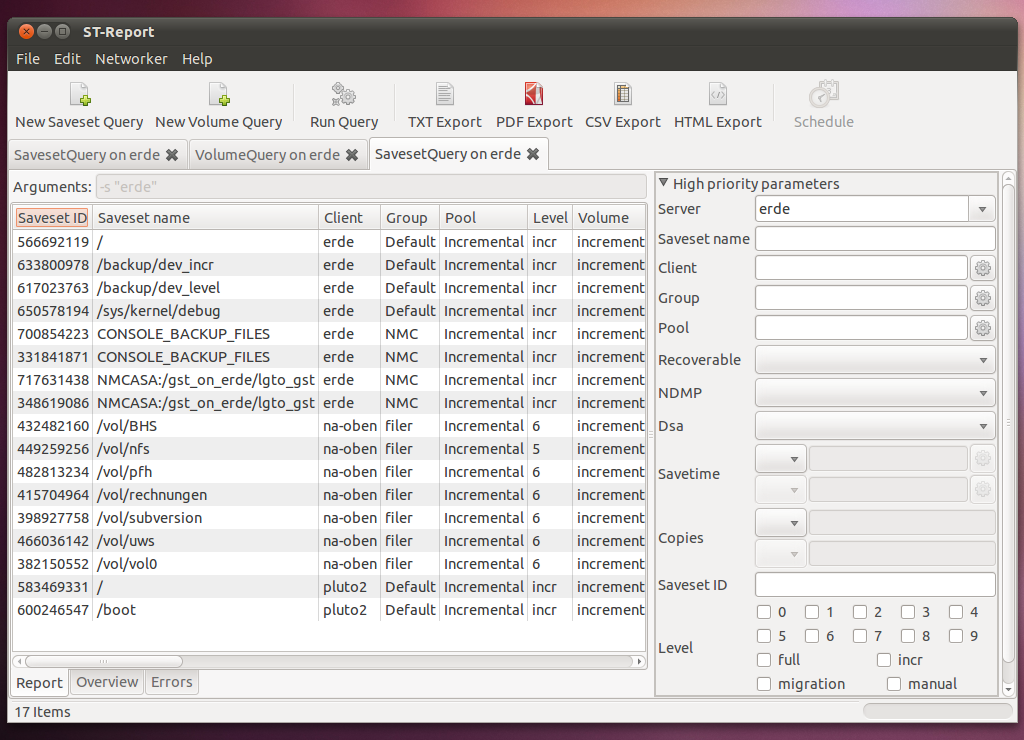
Task: Click the table's horizontal scrollbar thumb
Action: tap(103, 661)
